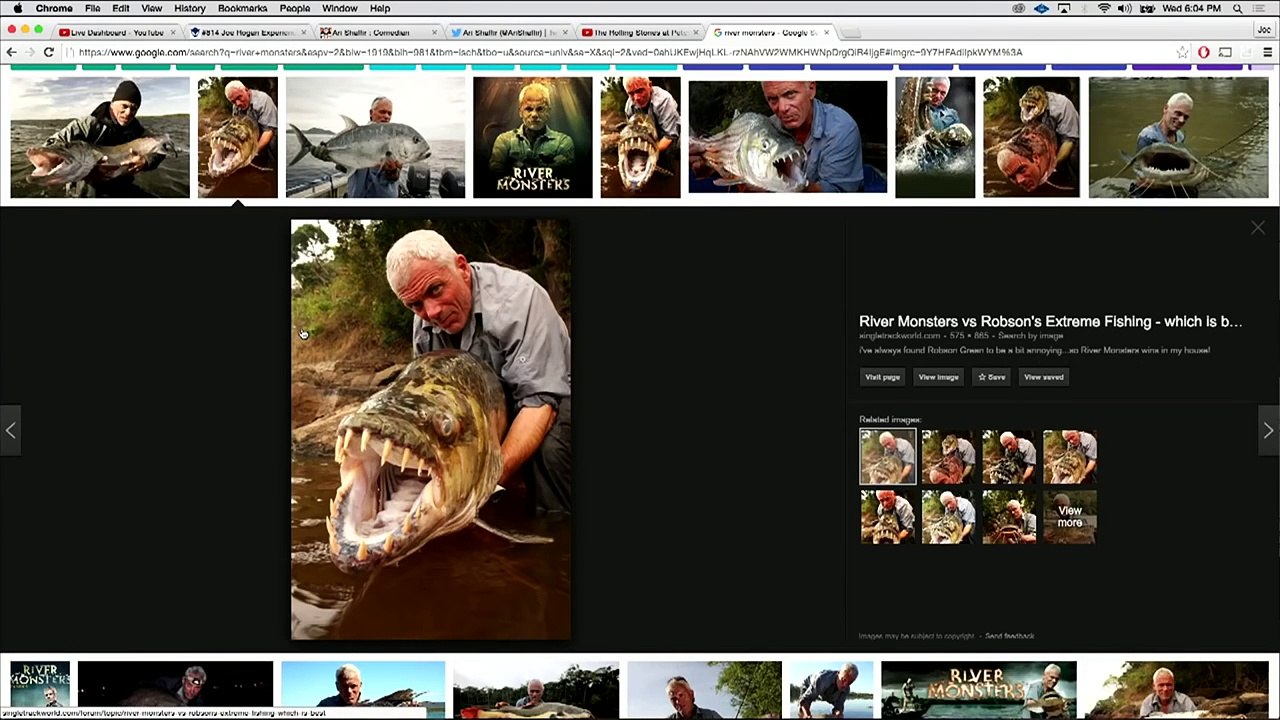
Task: Open thumbnail of man in black beanie holding fish
Action: point(100,138)
